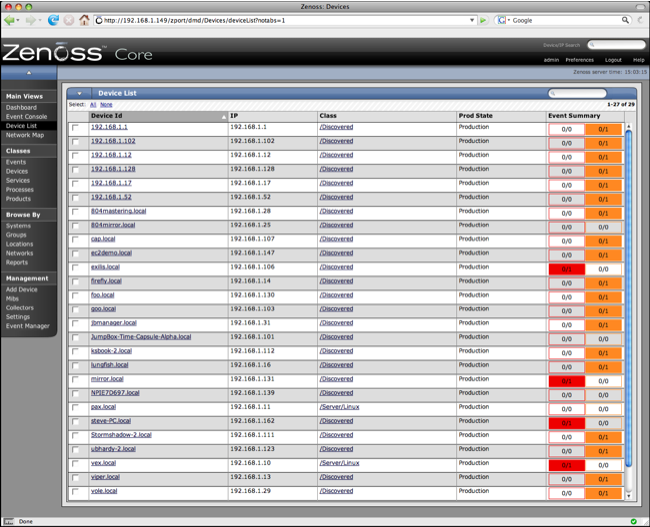Open the NPIE7D697.local device link
650x527 pixels.
tap(115, 393)
